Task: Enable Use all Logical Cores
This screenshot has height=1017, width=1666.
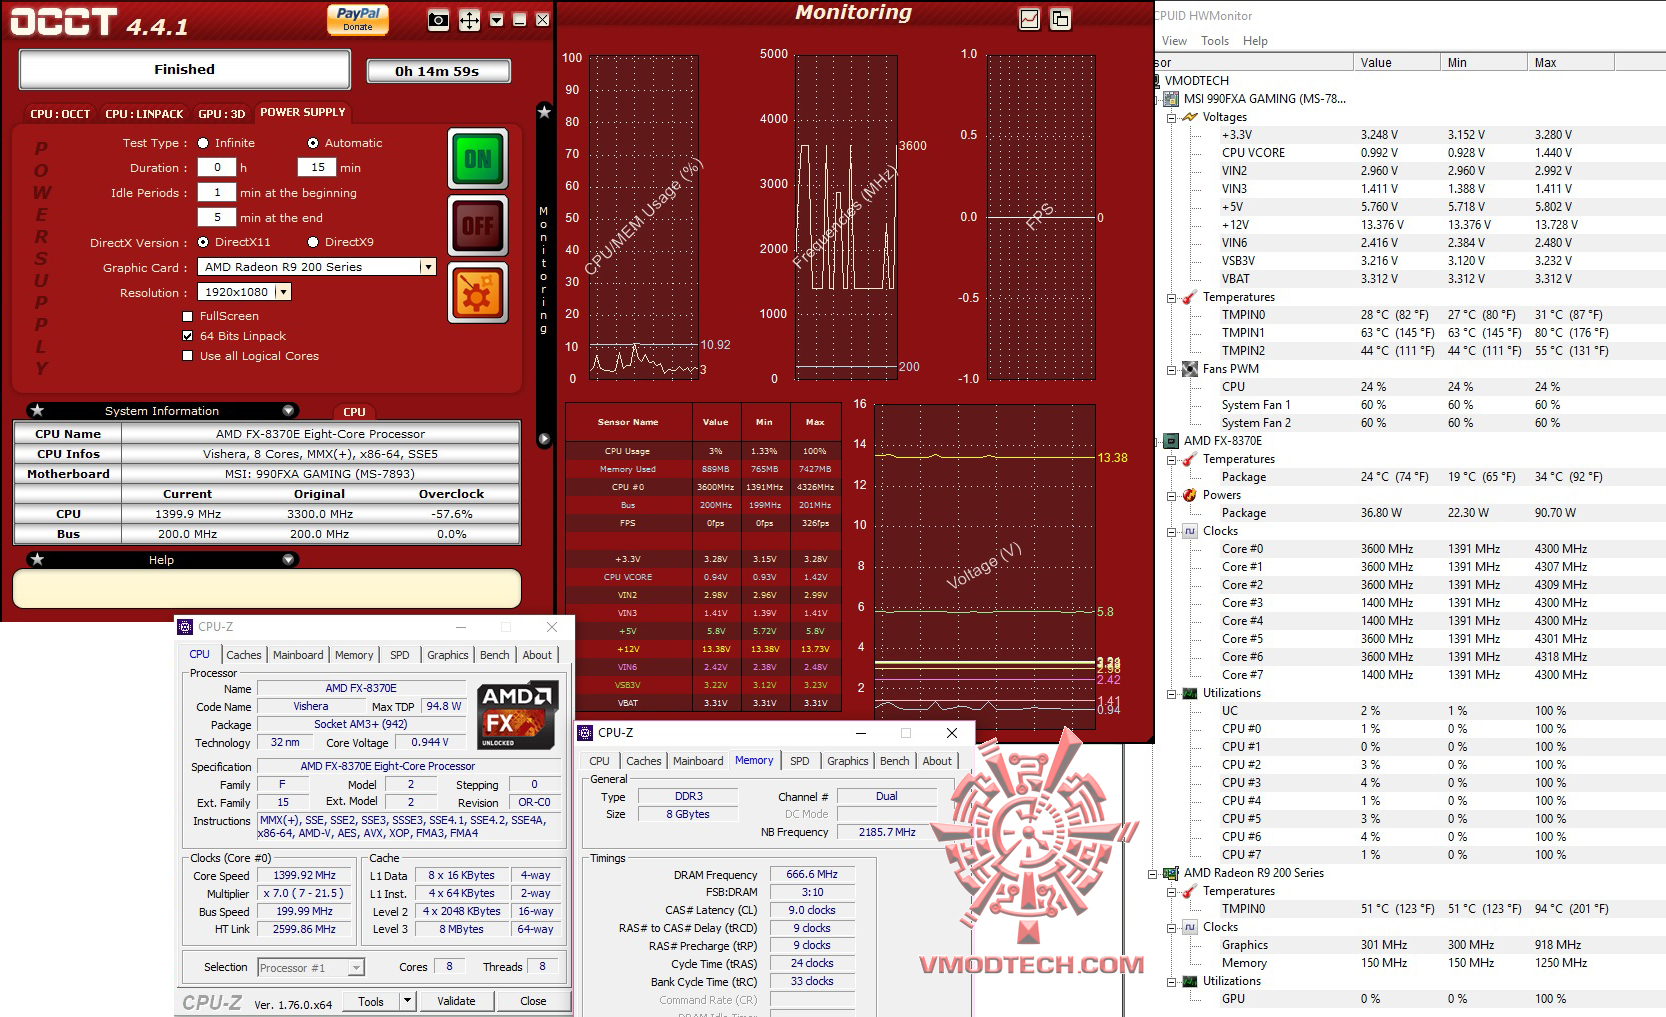Action: (x=188, y=356)
